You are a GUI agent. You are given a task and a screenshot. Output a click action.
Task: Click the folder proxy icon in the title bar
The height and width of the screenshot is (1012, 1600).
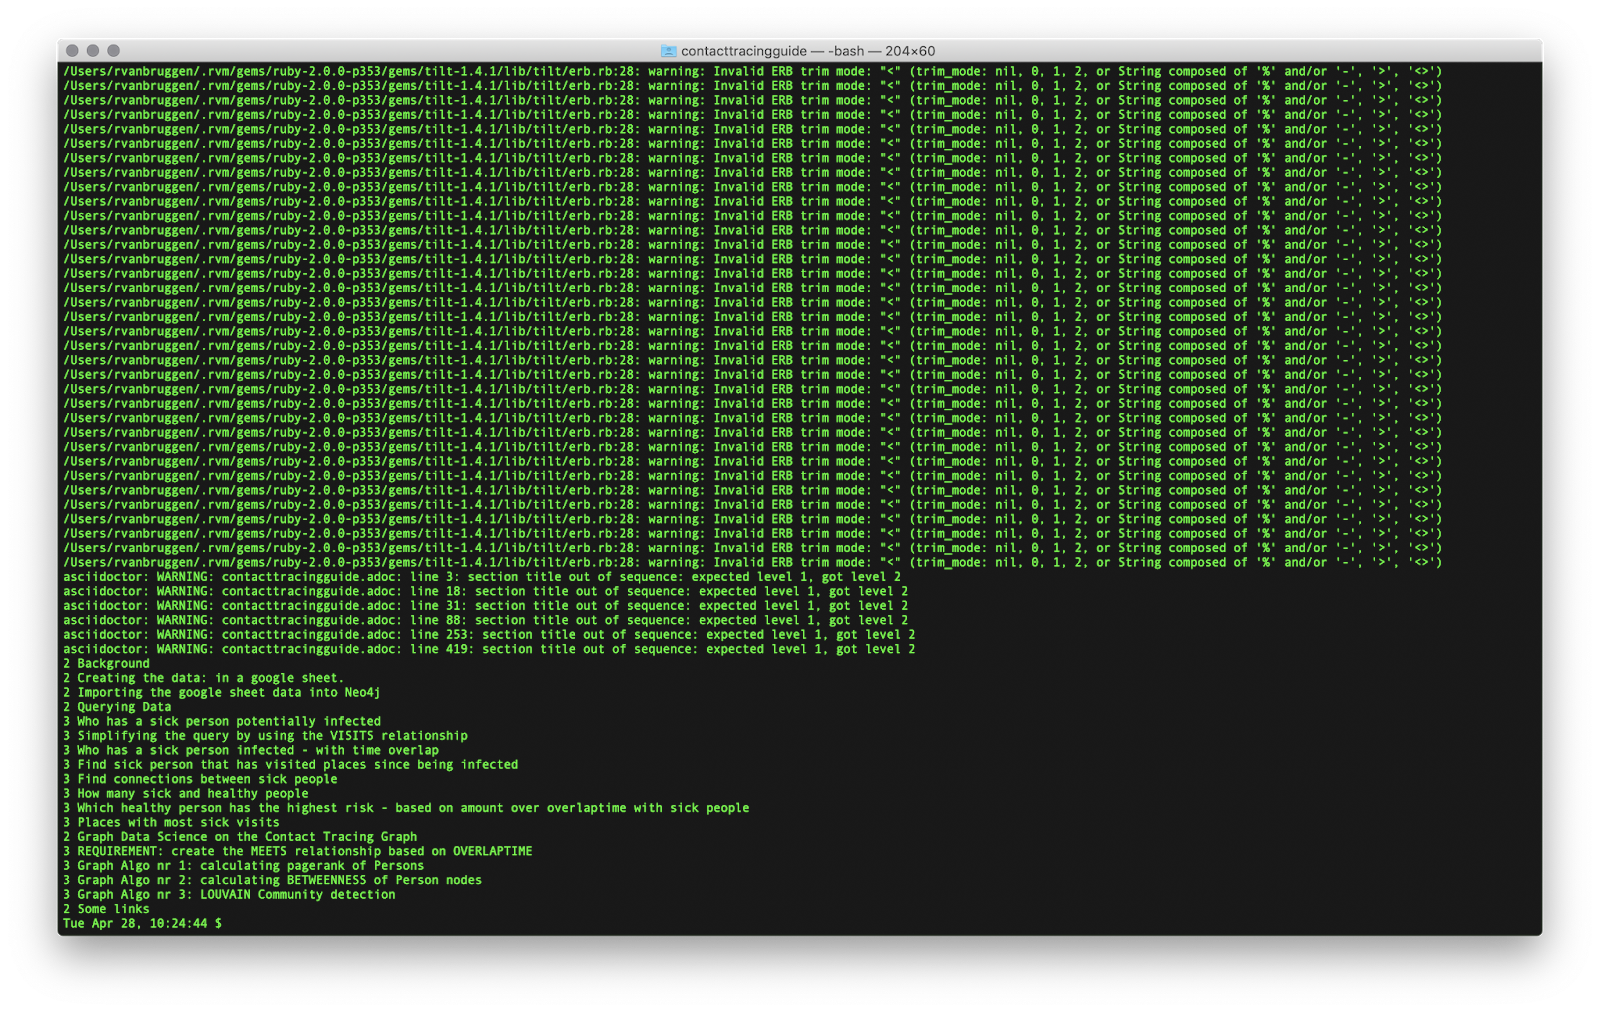[669, 51]
